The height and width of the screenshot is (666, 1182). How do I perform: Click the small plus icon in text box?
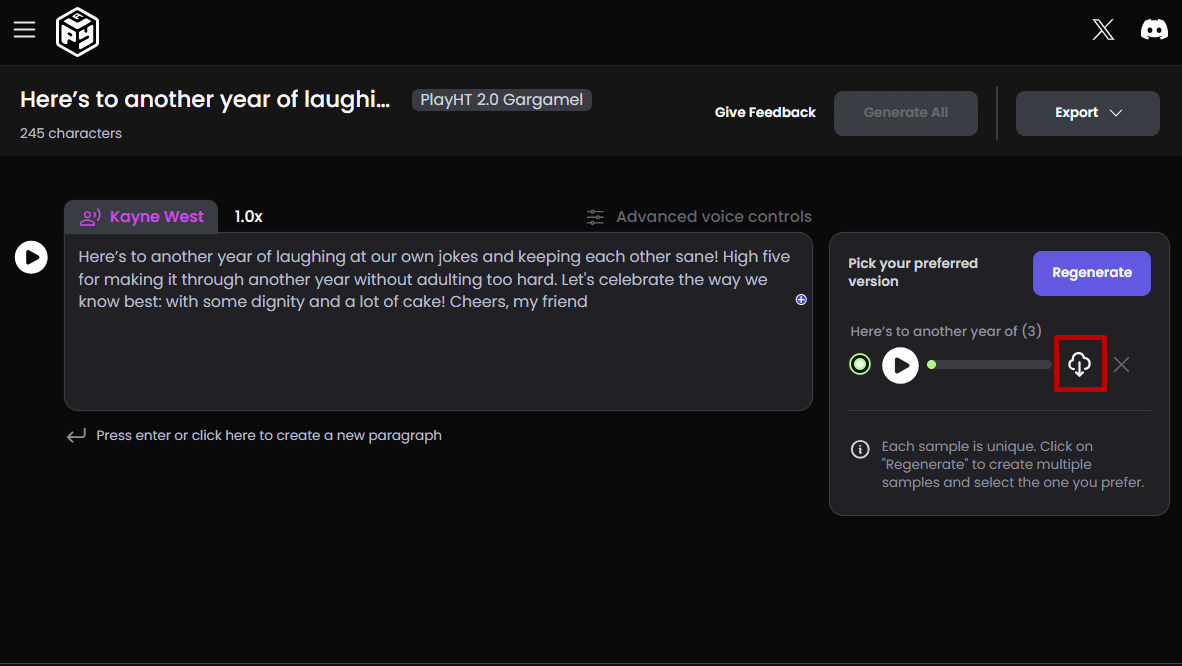pos(801,299)
